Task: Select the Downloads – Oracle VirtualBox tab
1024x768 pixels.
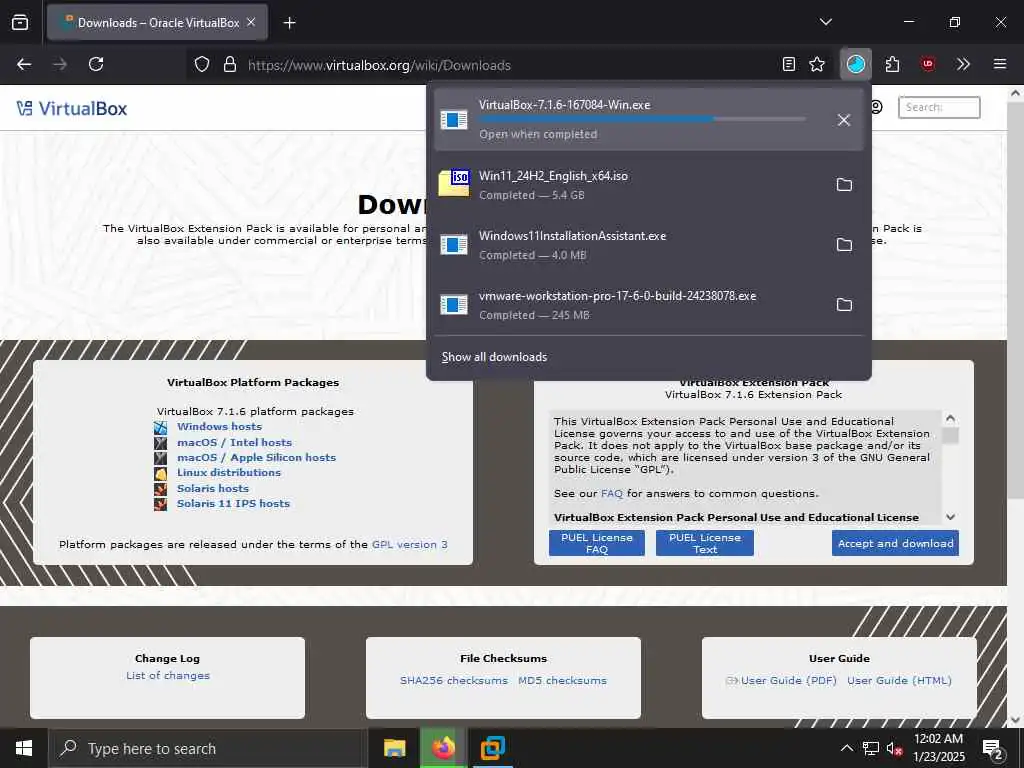Action: pos(157,22)
